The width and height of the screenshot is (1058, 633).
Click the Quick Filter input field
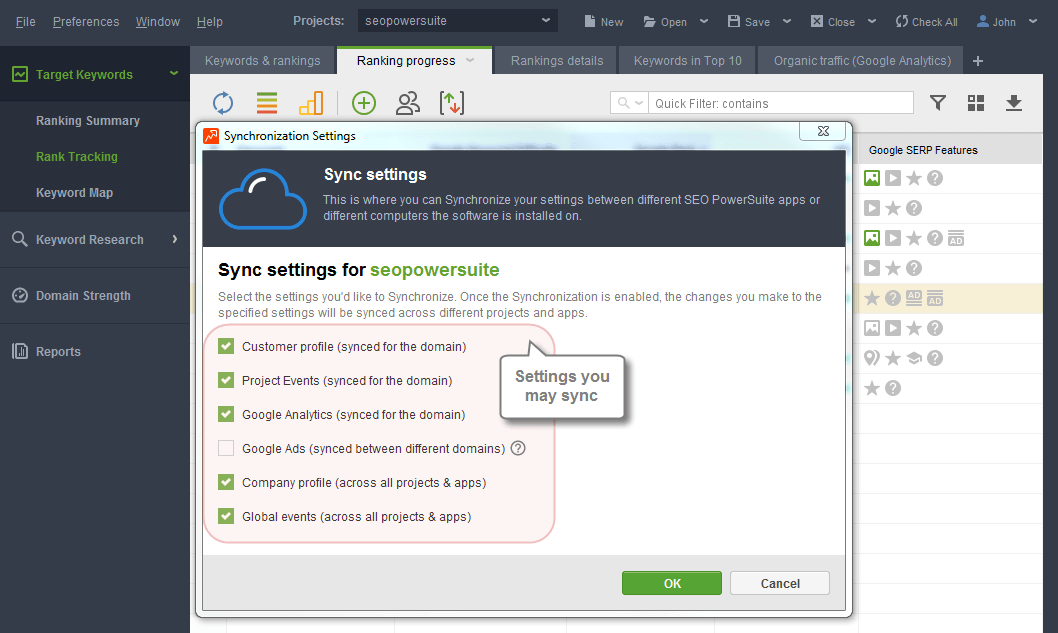click(x=781, y=103)
